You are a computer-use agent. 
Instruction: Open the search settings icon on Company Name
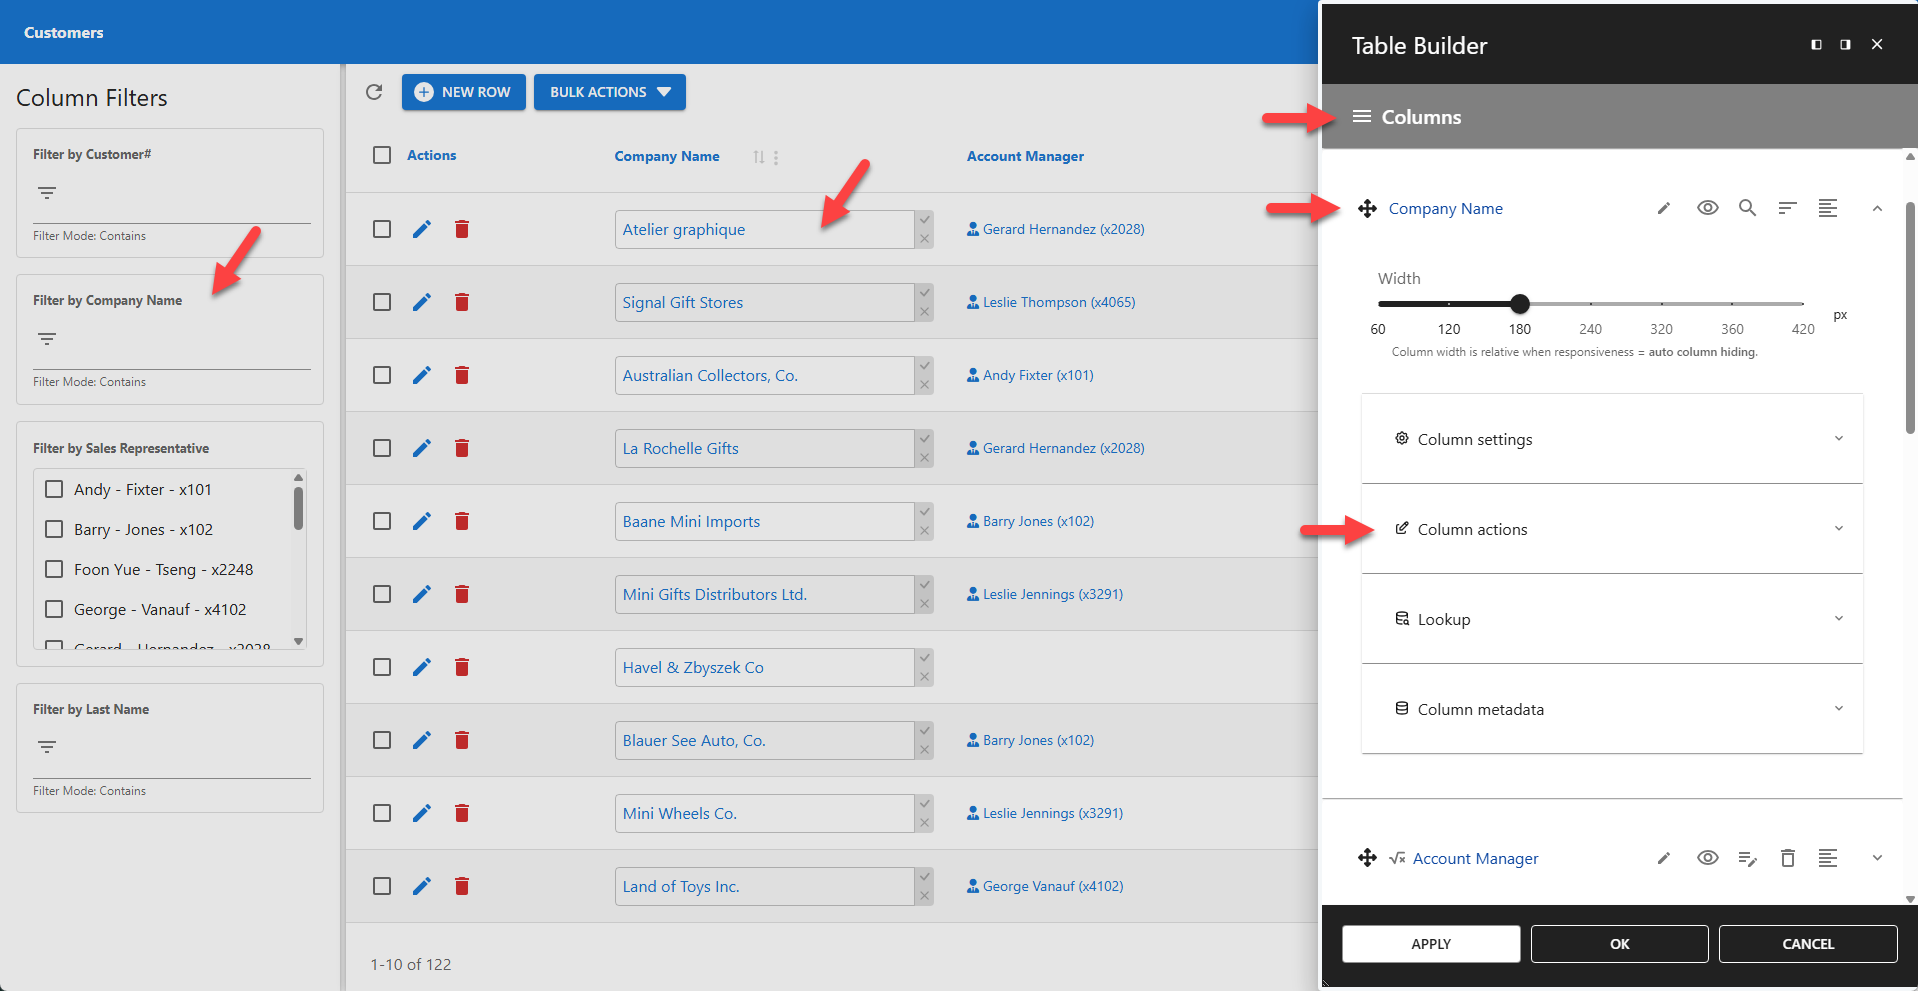click(1747, 208)
